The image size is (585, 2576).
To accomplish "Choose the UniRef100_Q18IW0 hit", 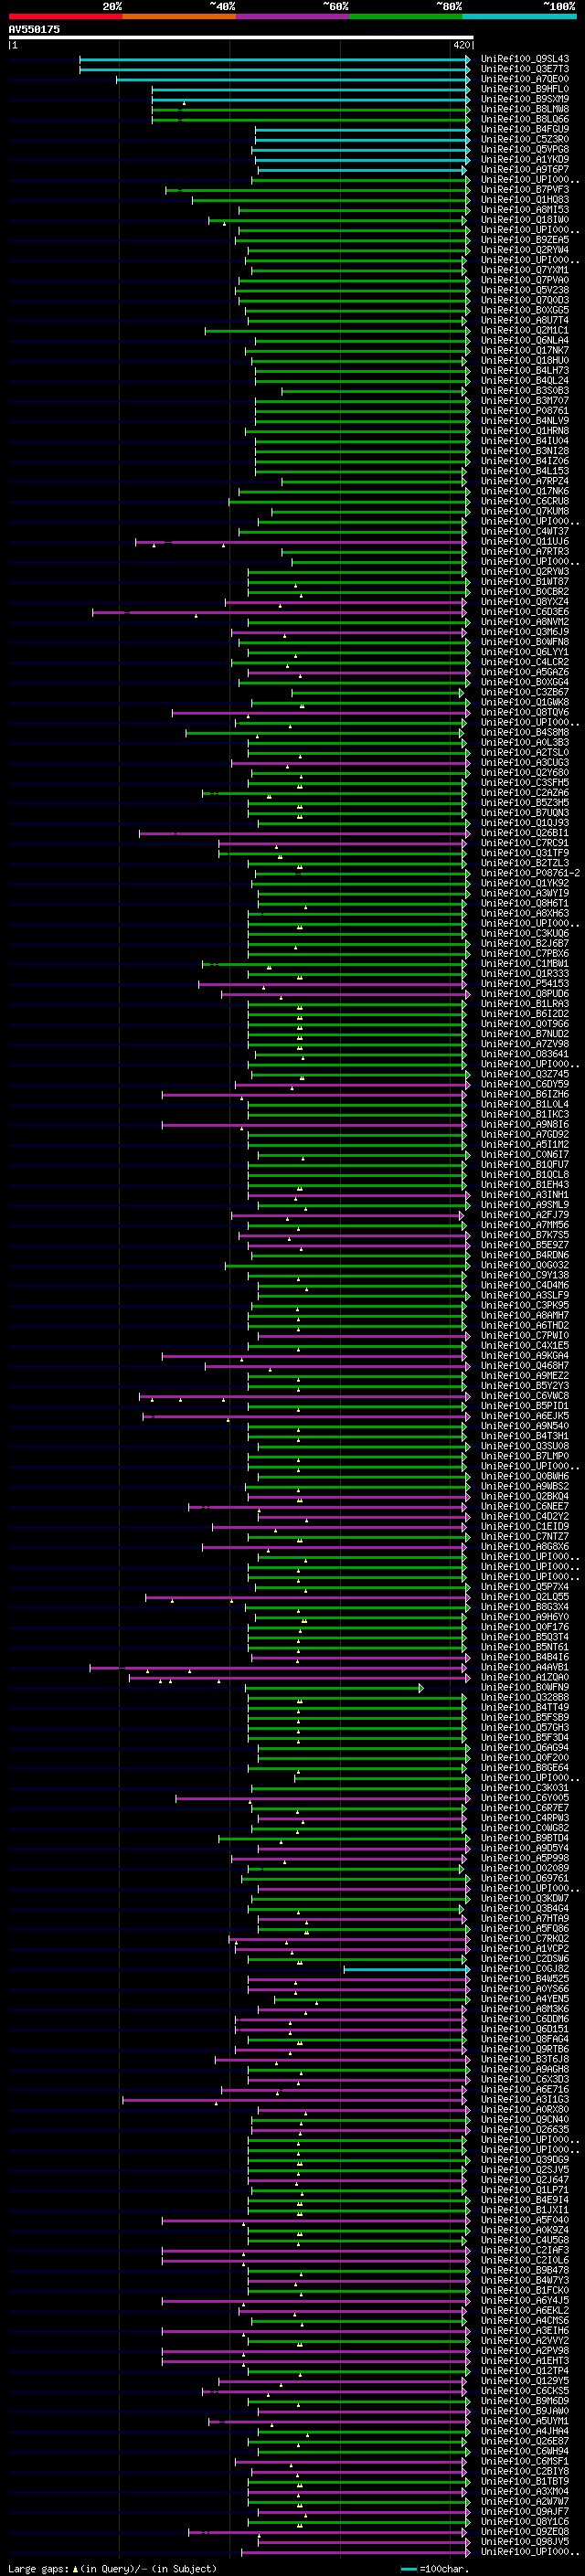I will [x=525, y=220].
